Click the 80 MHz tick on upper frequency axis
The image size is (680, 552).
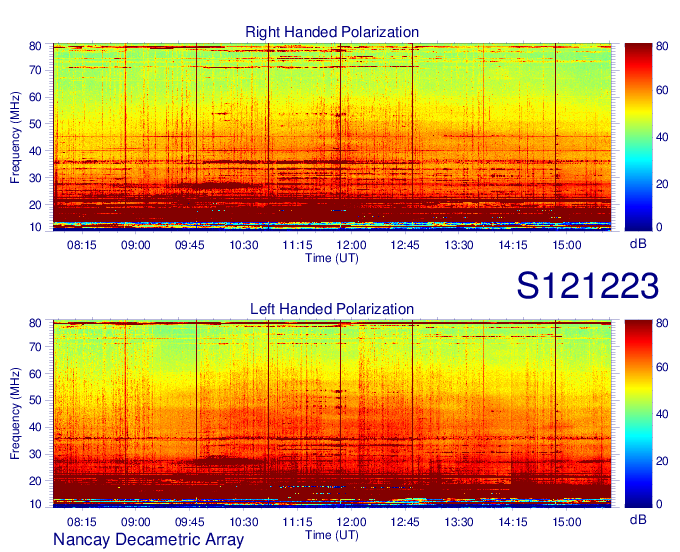(35, 46)
